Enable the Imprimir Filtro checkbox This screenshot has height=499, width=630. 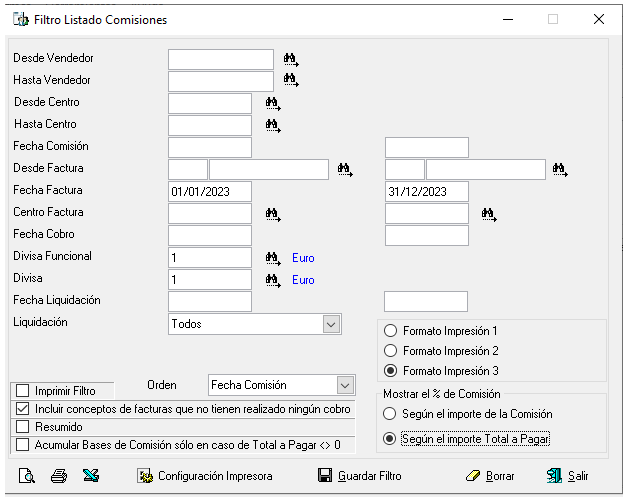click(x=22, y=391)
